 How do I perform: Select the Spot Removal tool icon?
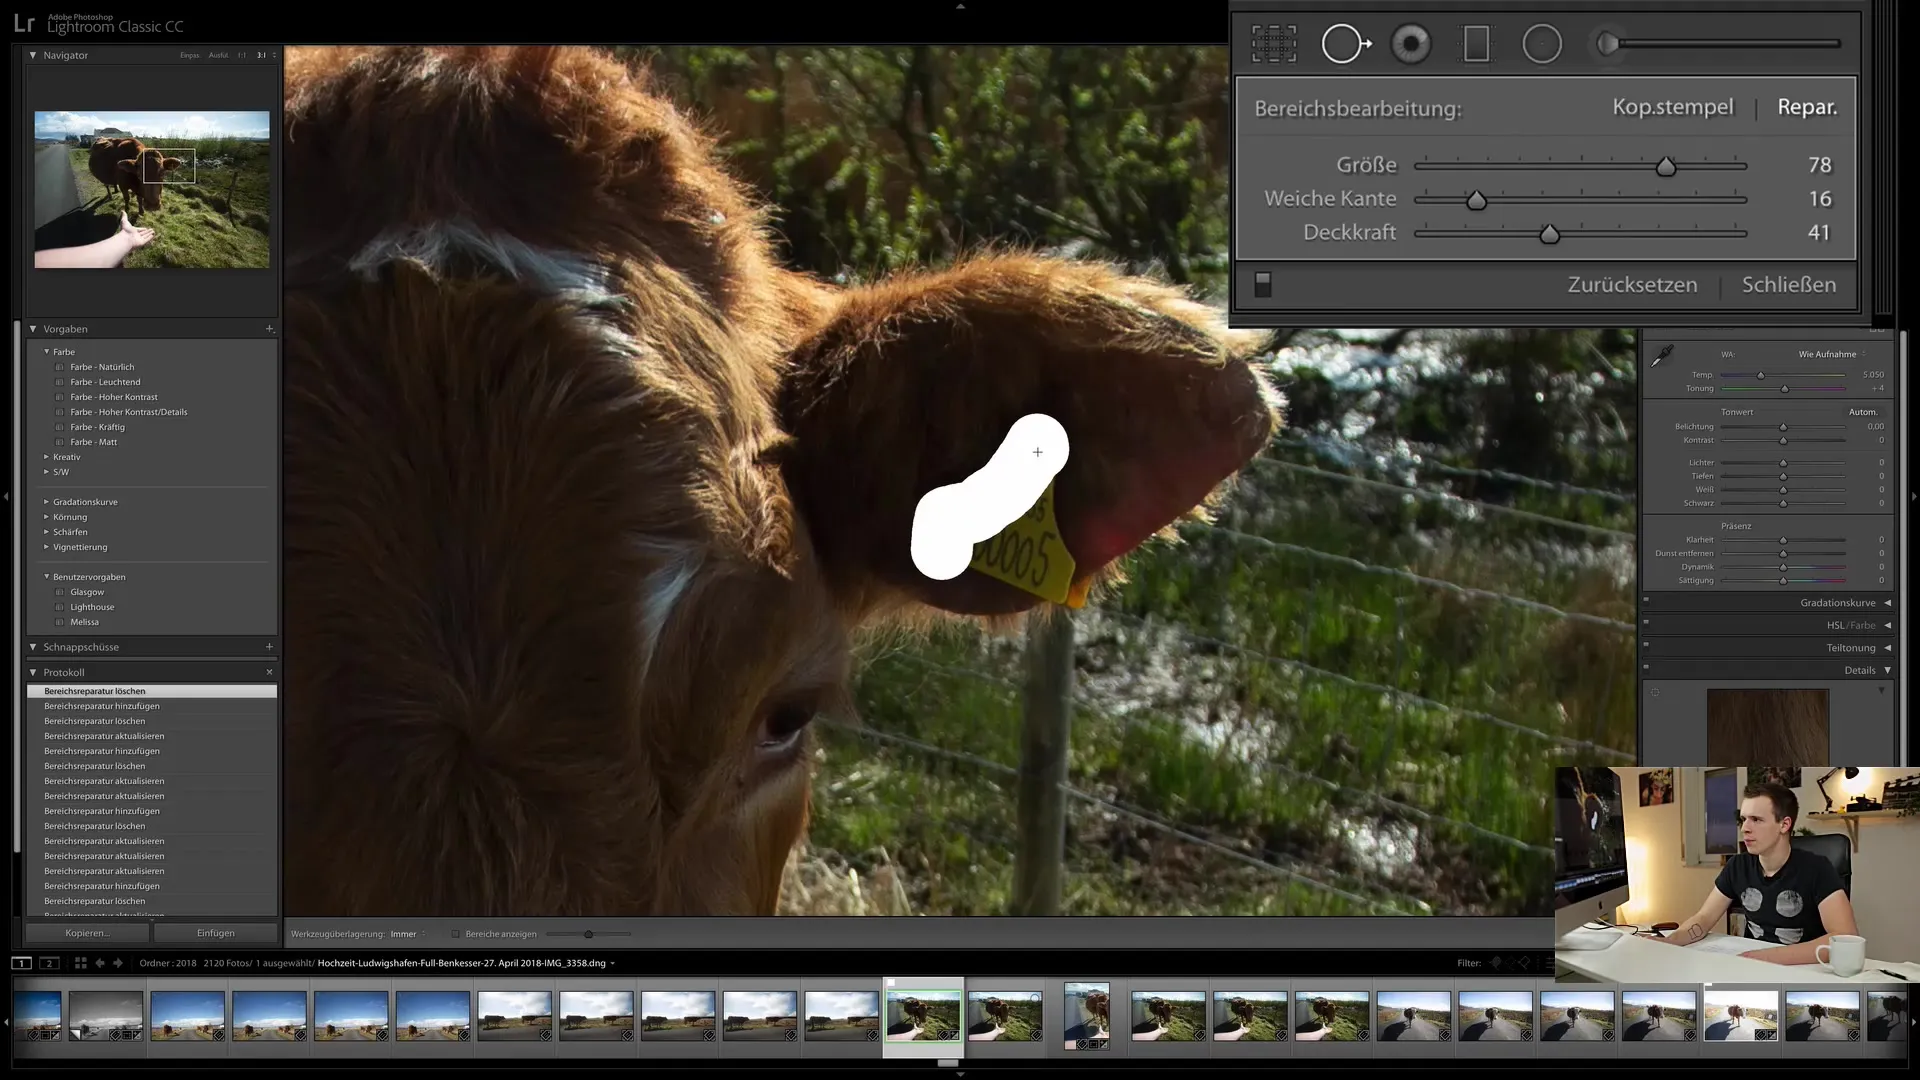pyautogui.click(x=1345, y=44)
